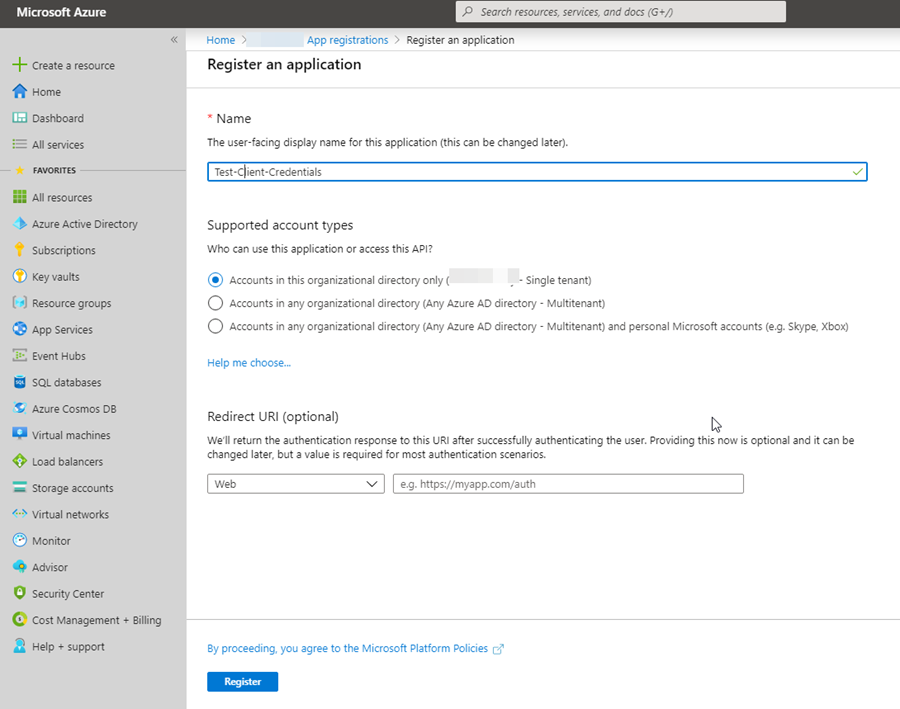Go to Home breadcrumb link

[x=220, y=40]
